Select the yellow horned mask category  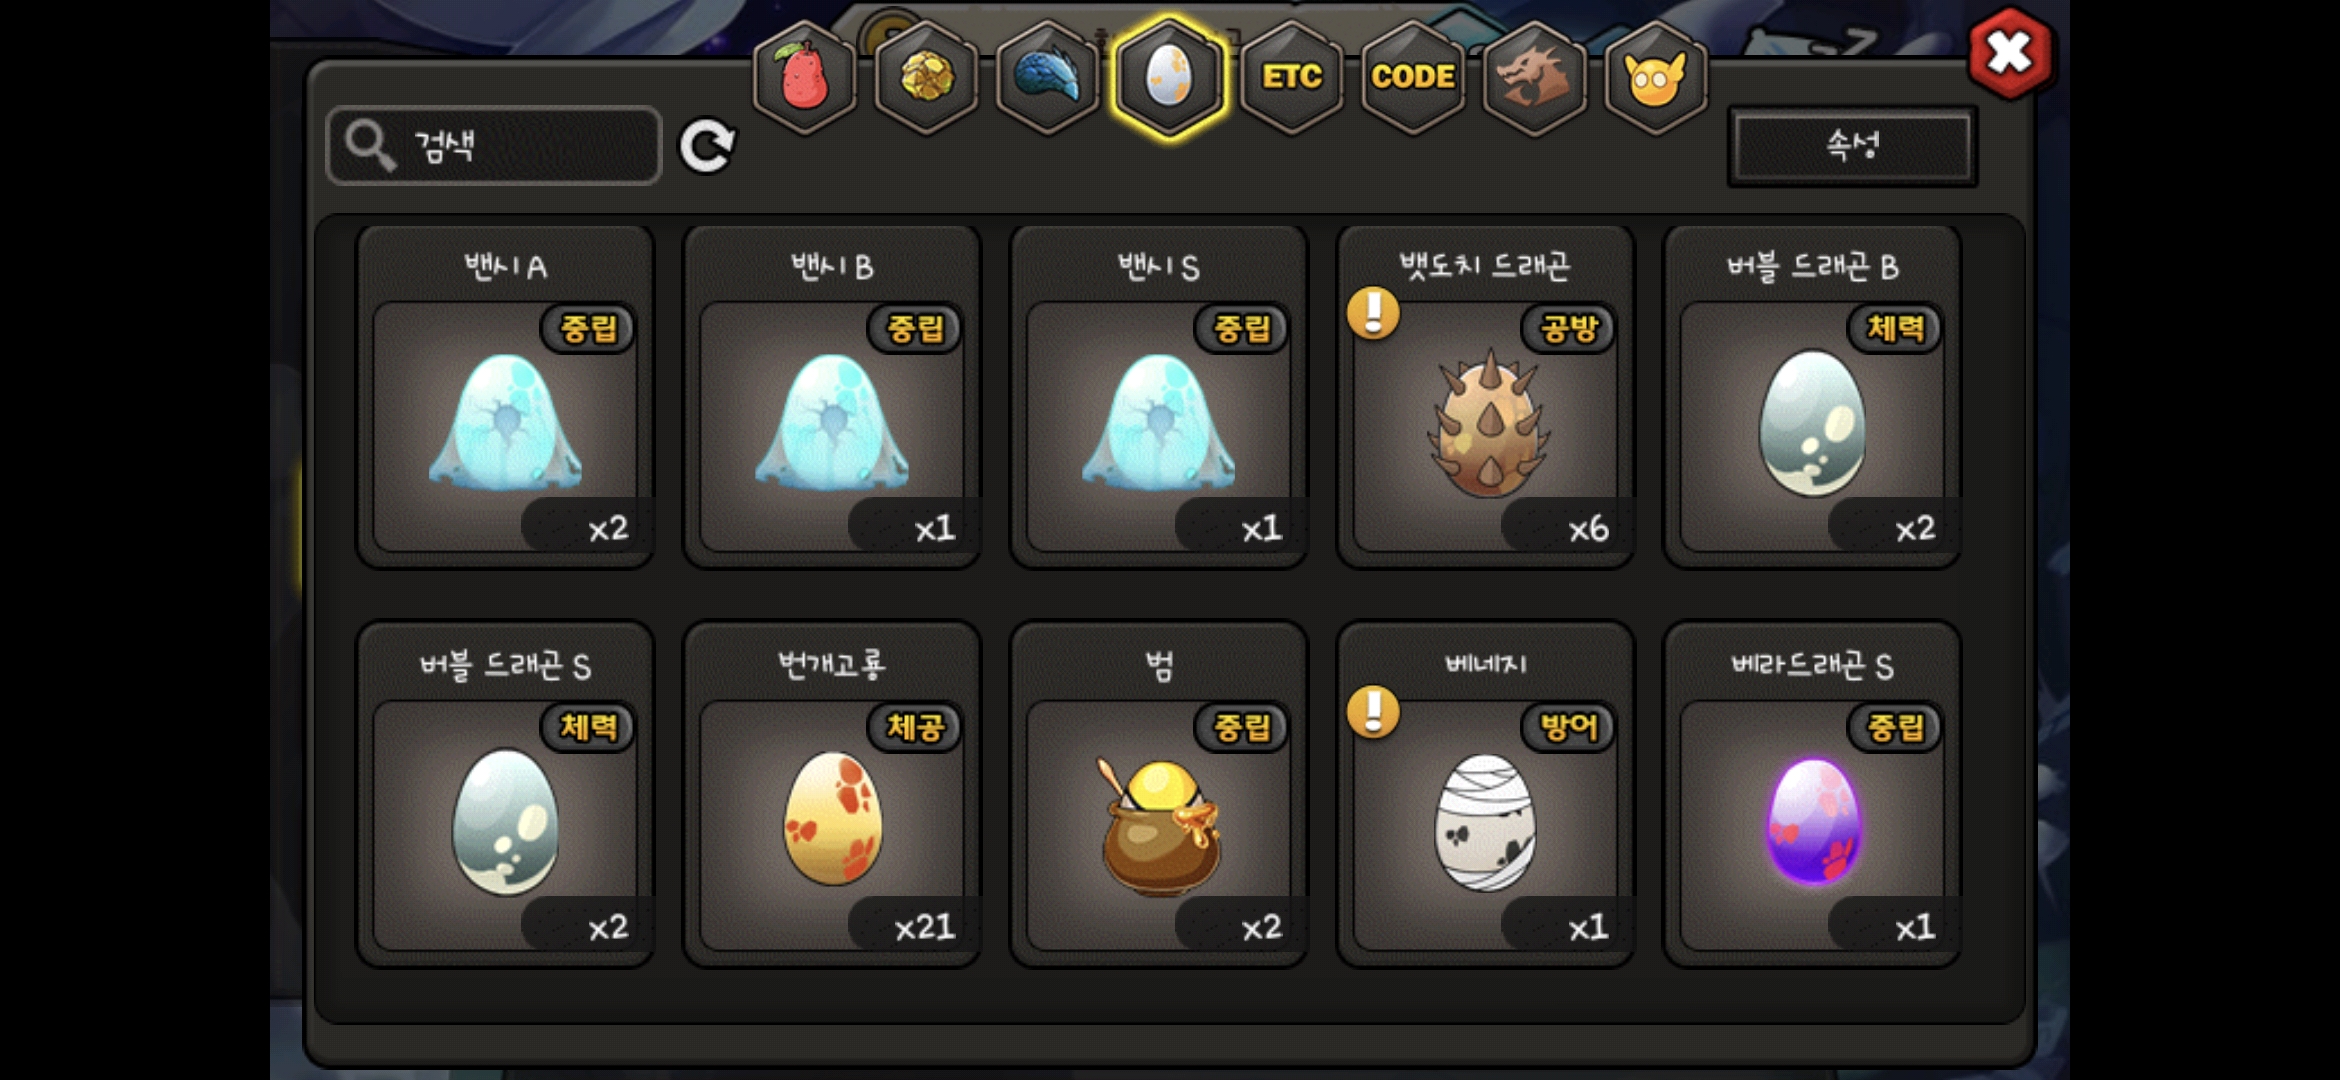point(1656,78)
